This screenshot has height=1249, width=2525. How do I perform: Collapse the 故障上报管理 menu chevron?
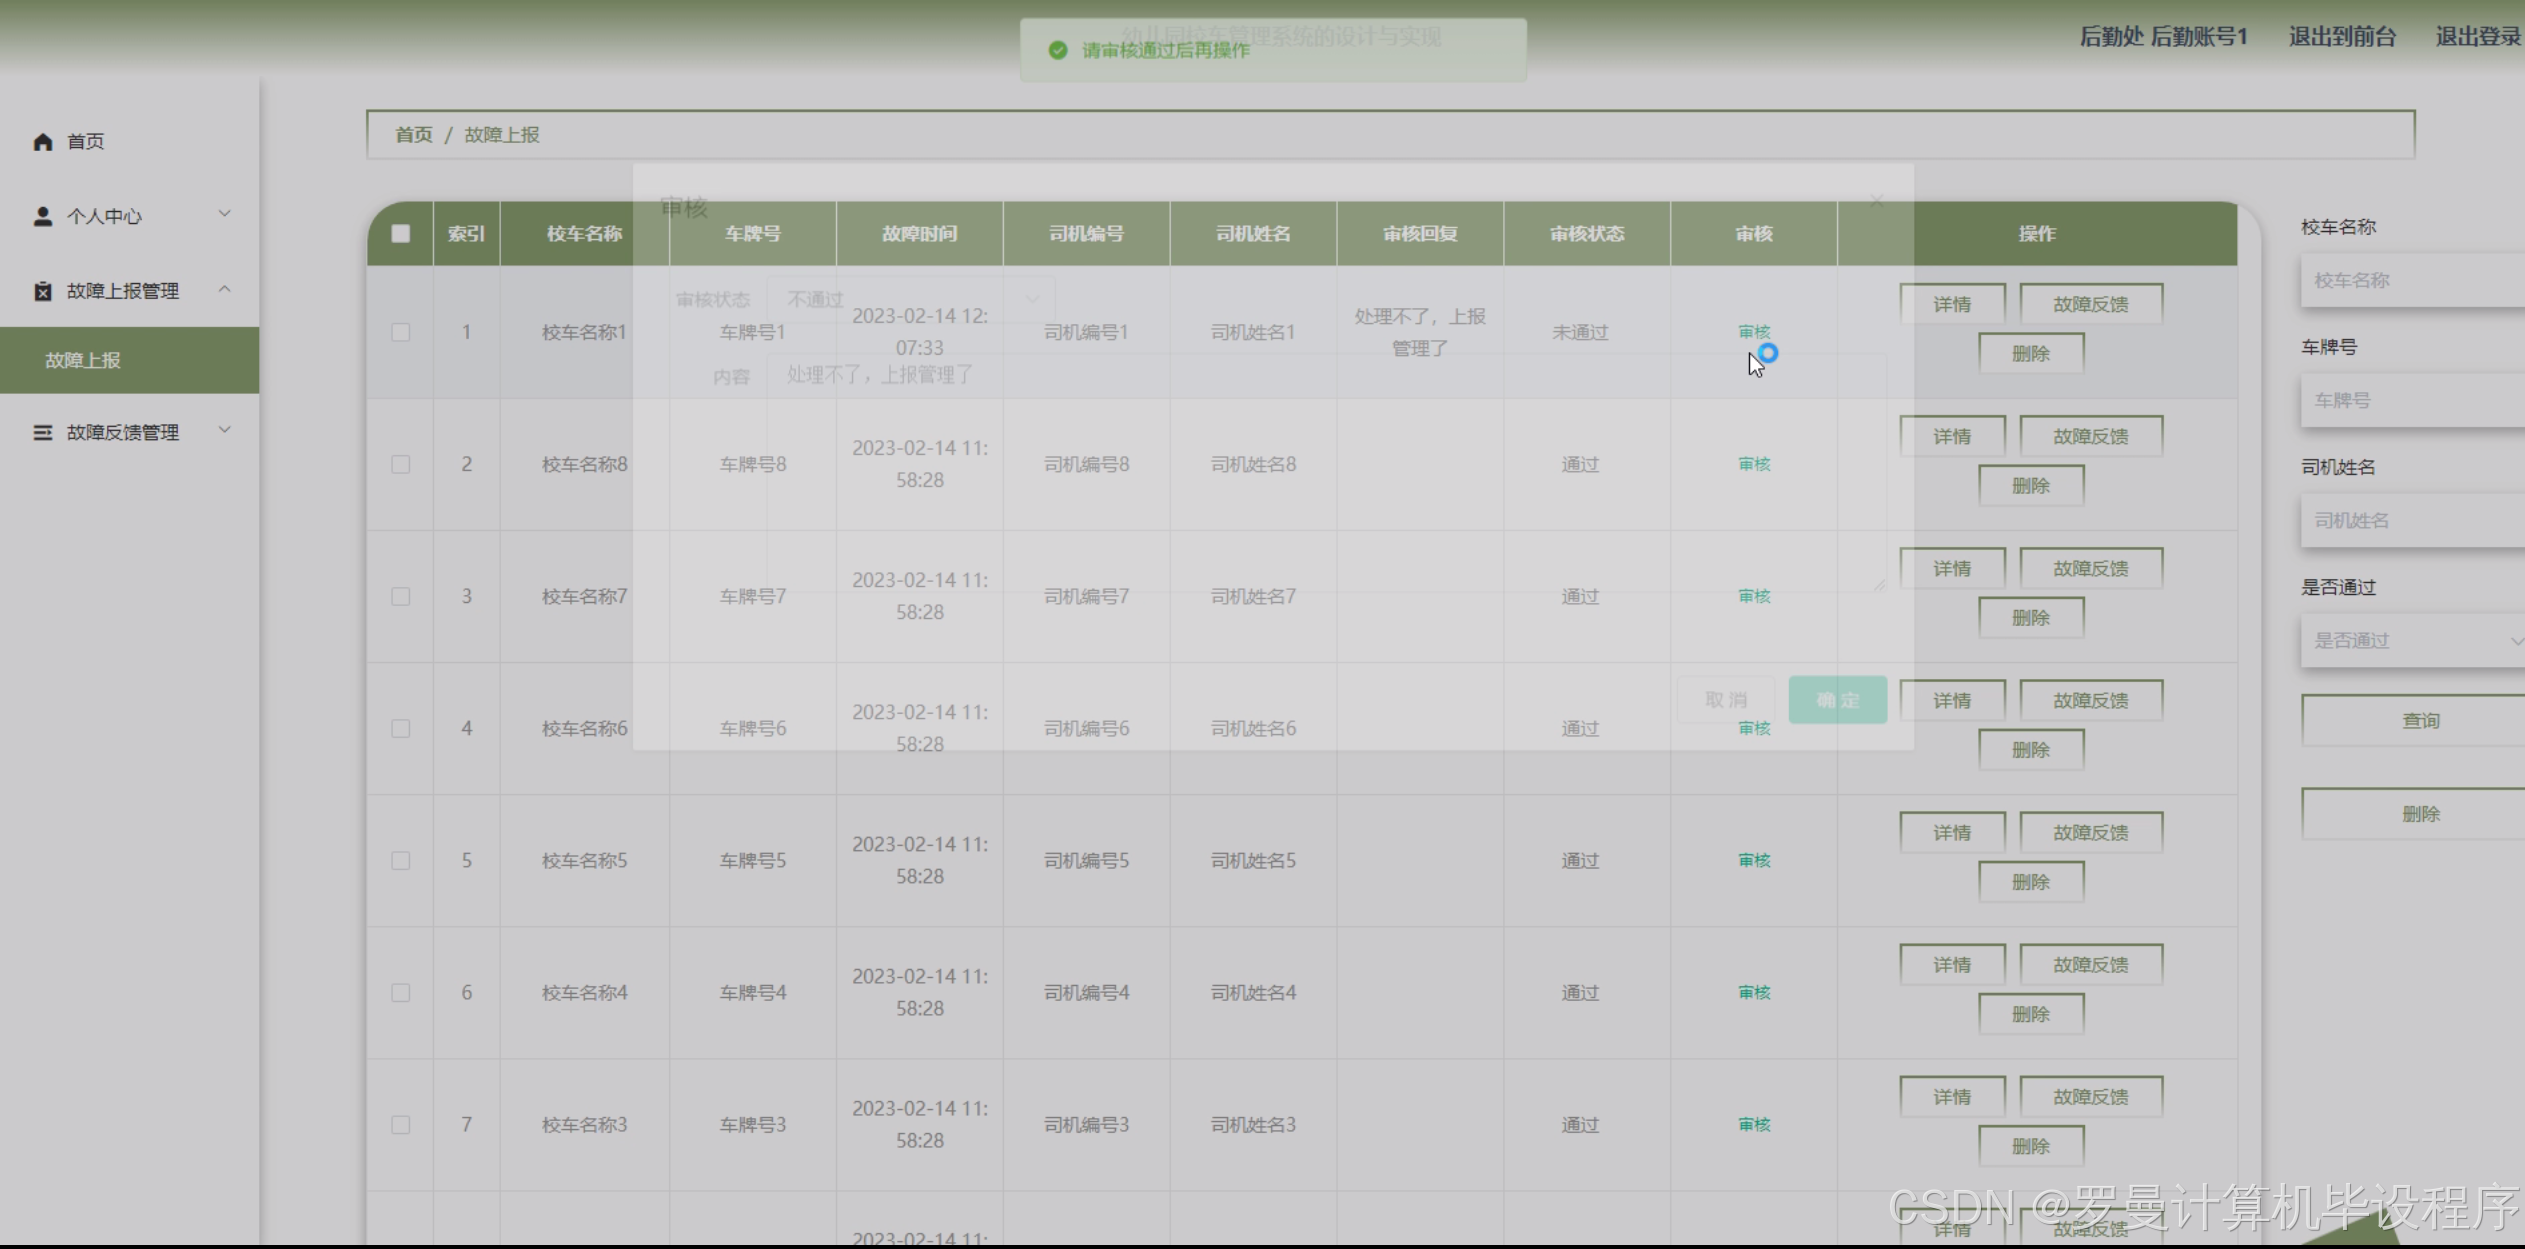(225, 289)
